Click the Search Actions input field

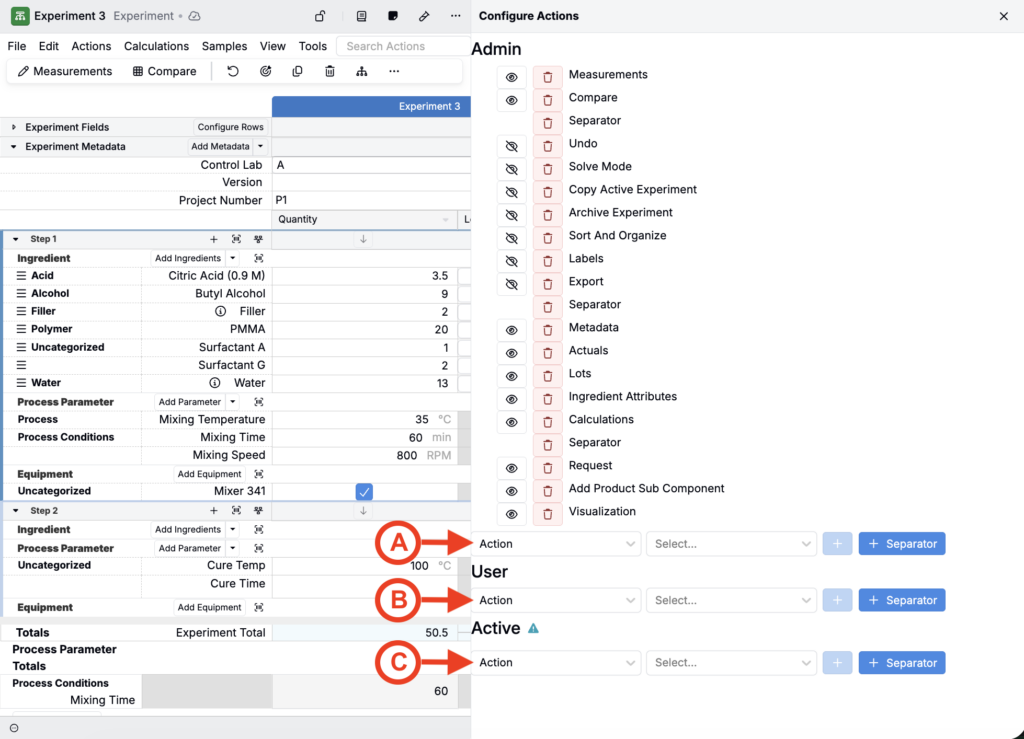(x=402, y=46)
